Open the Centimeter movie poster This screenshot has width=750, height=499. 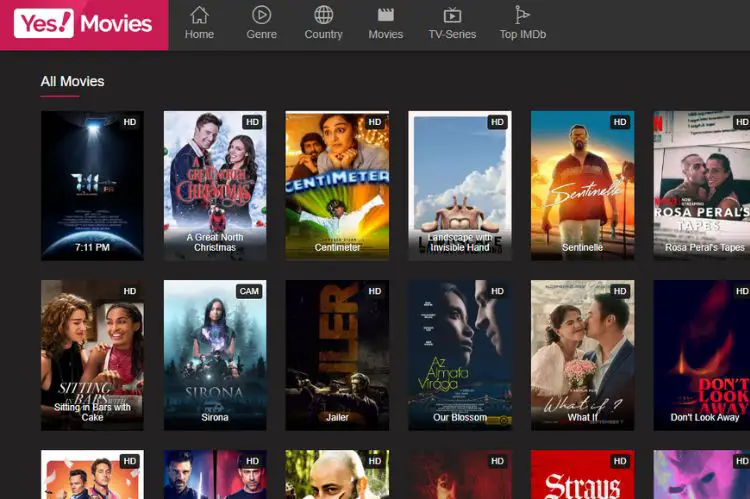point(337,186)
